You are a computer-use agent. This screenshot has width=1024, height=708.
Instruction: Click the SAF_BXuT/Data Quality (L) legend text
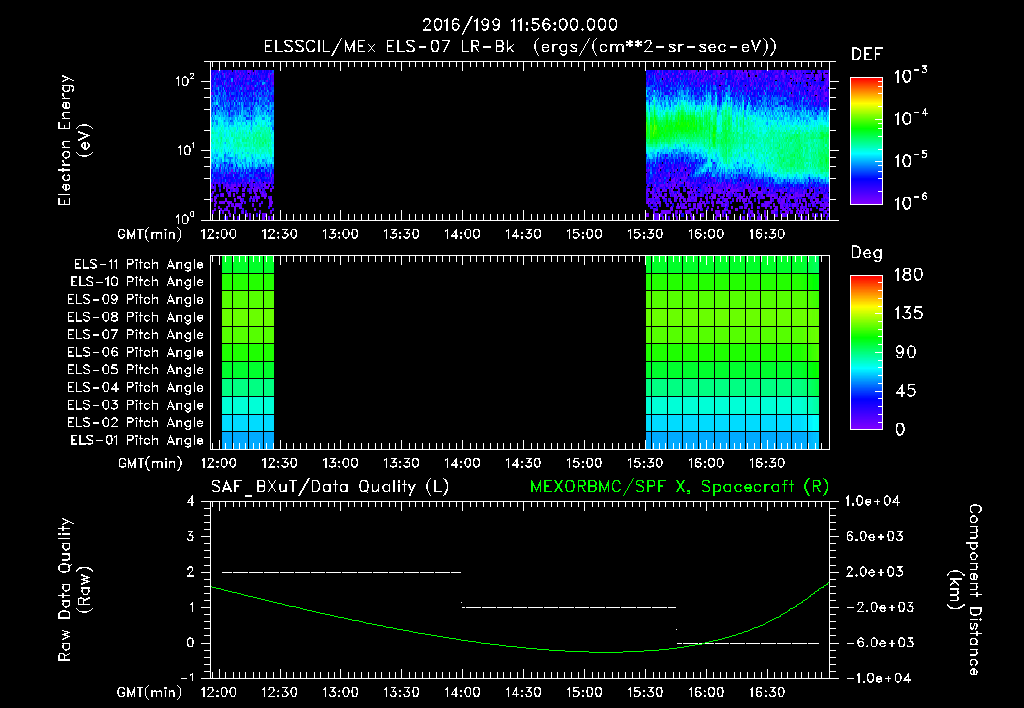point(330,487)
